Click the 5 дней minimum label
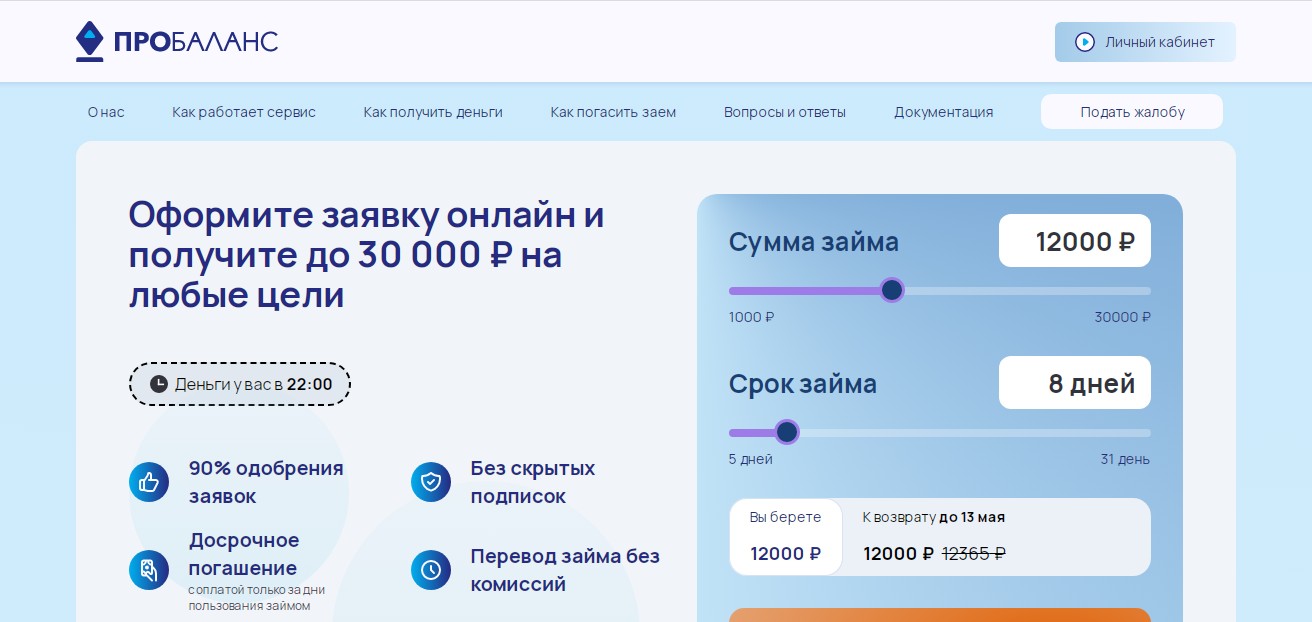The image size is (1312, 622). [x=751, y=459]
